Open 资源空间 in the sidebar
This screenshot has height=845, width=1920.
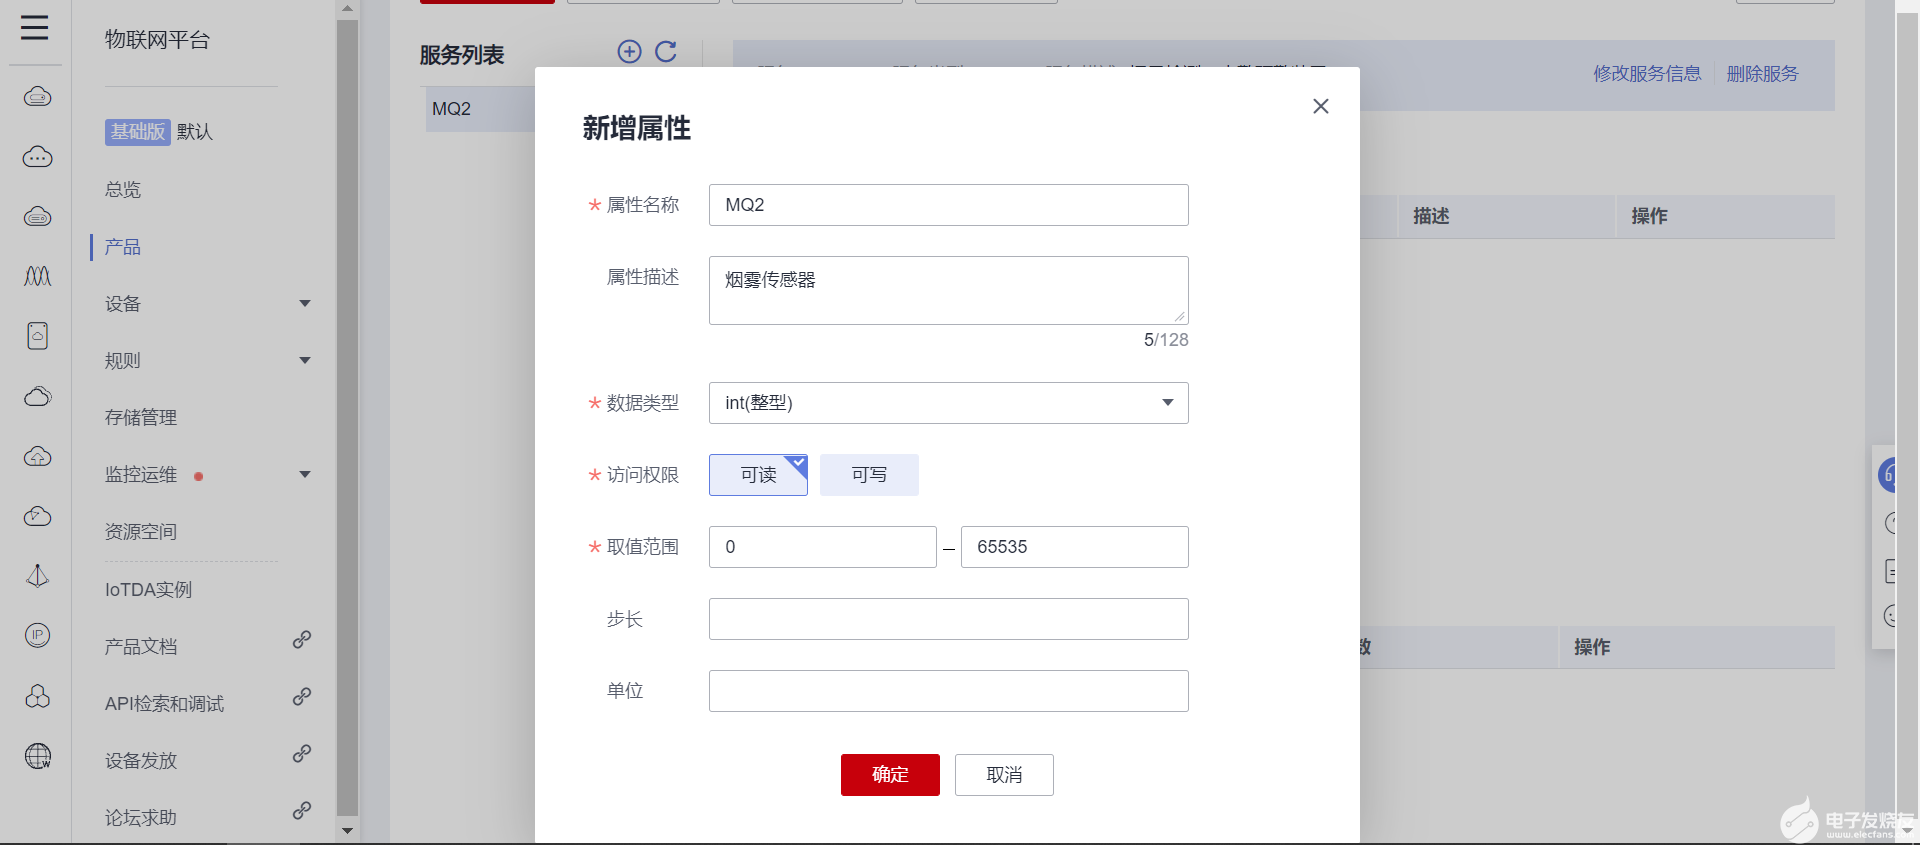pyautogui.click(x=141, y=532)
